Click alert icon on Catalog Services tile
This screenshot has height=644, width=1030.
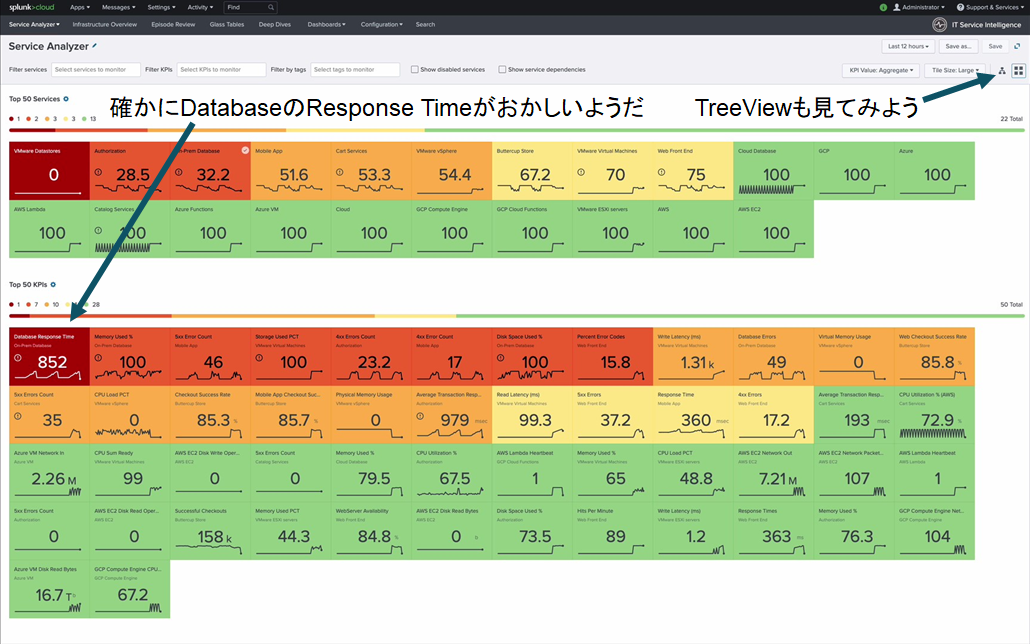point(98,231)
